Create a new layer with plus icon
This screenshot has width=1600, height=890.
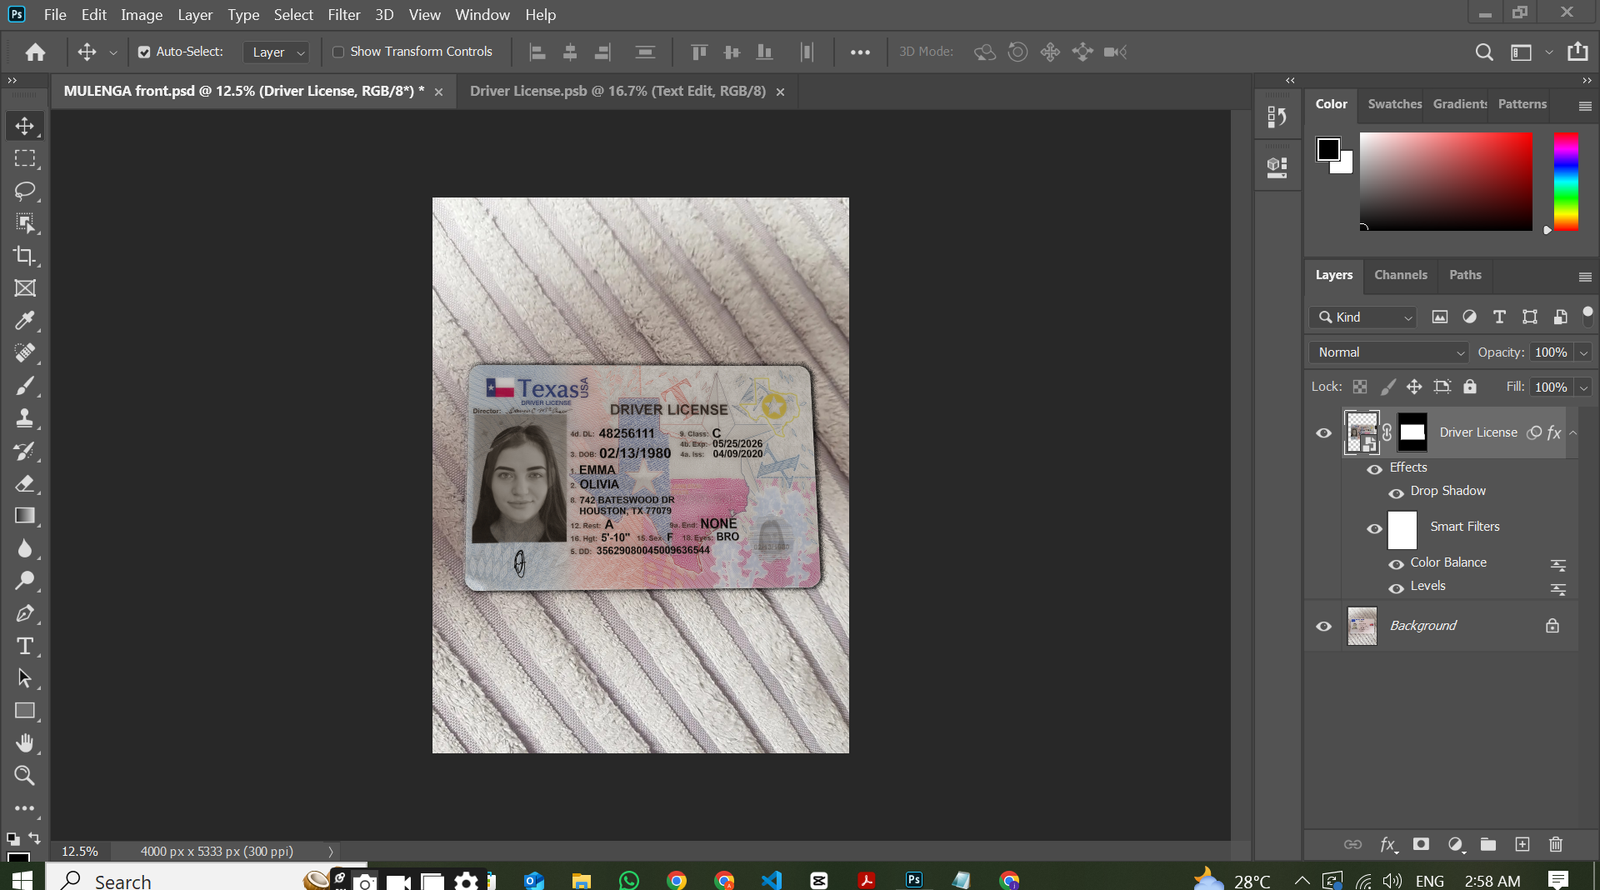(1522, 845)
